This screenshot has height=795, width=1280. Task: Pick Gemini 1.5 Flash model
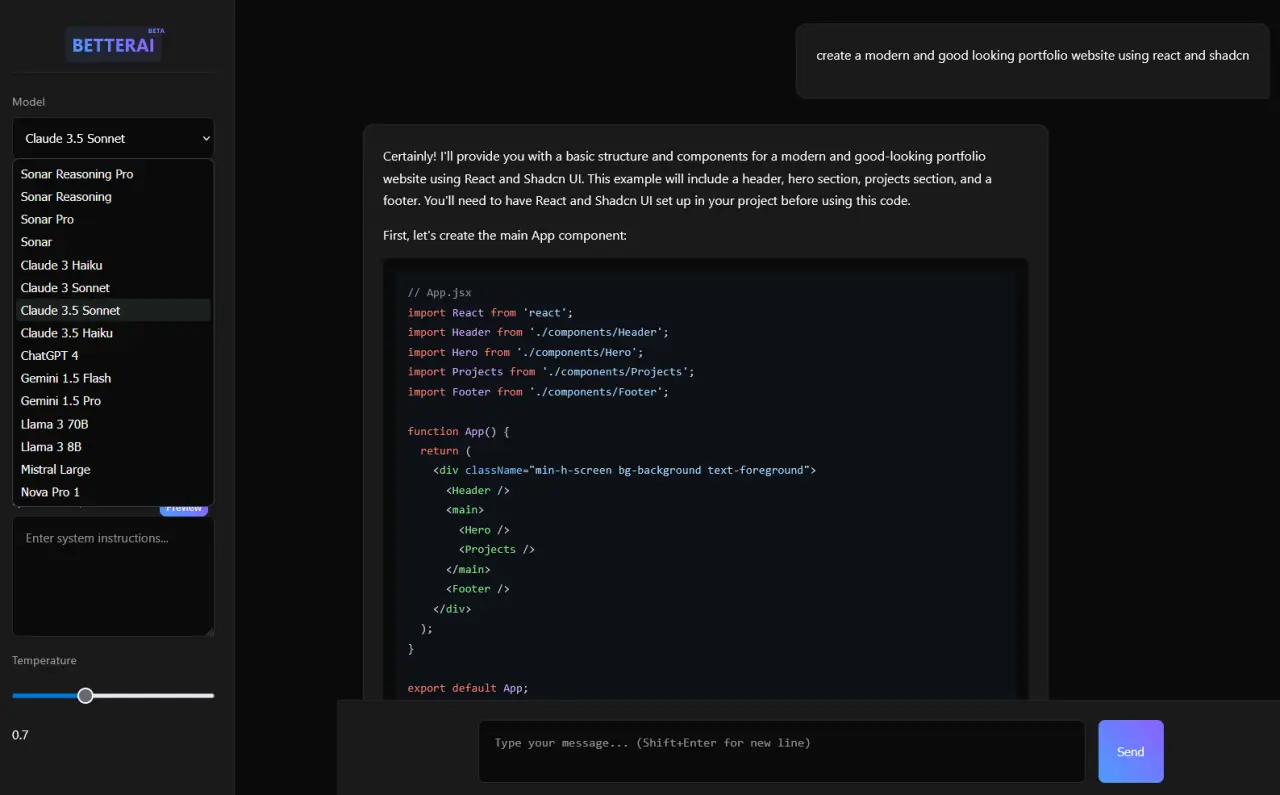113,378
